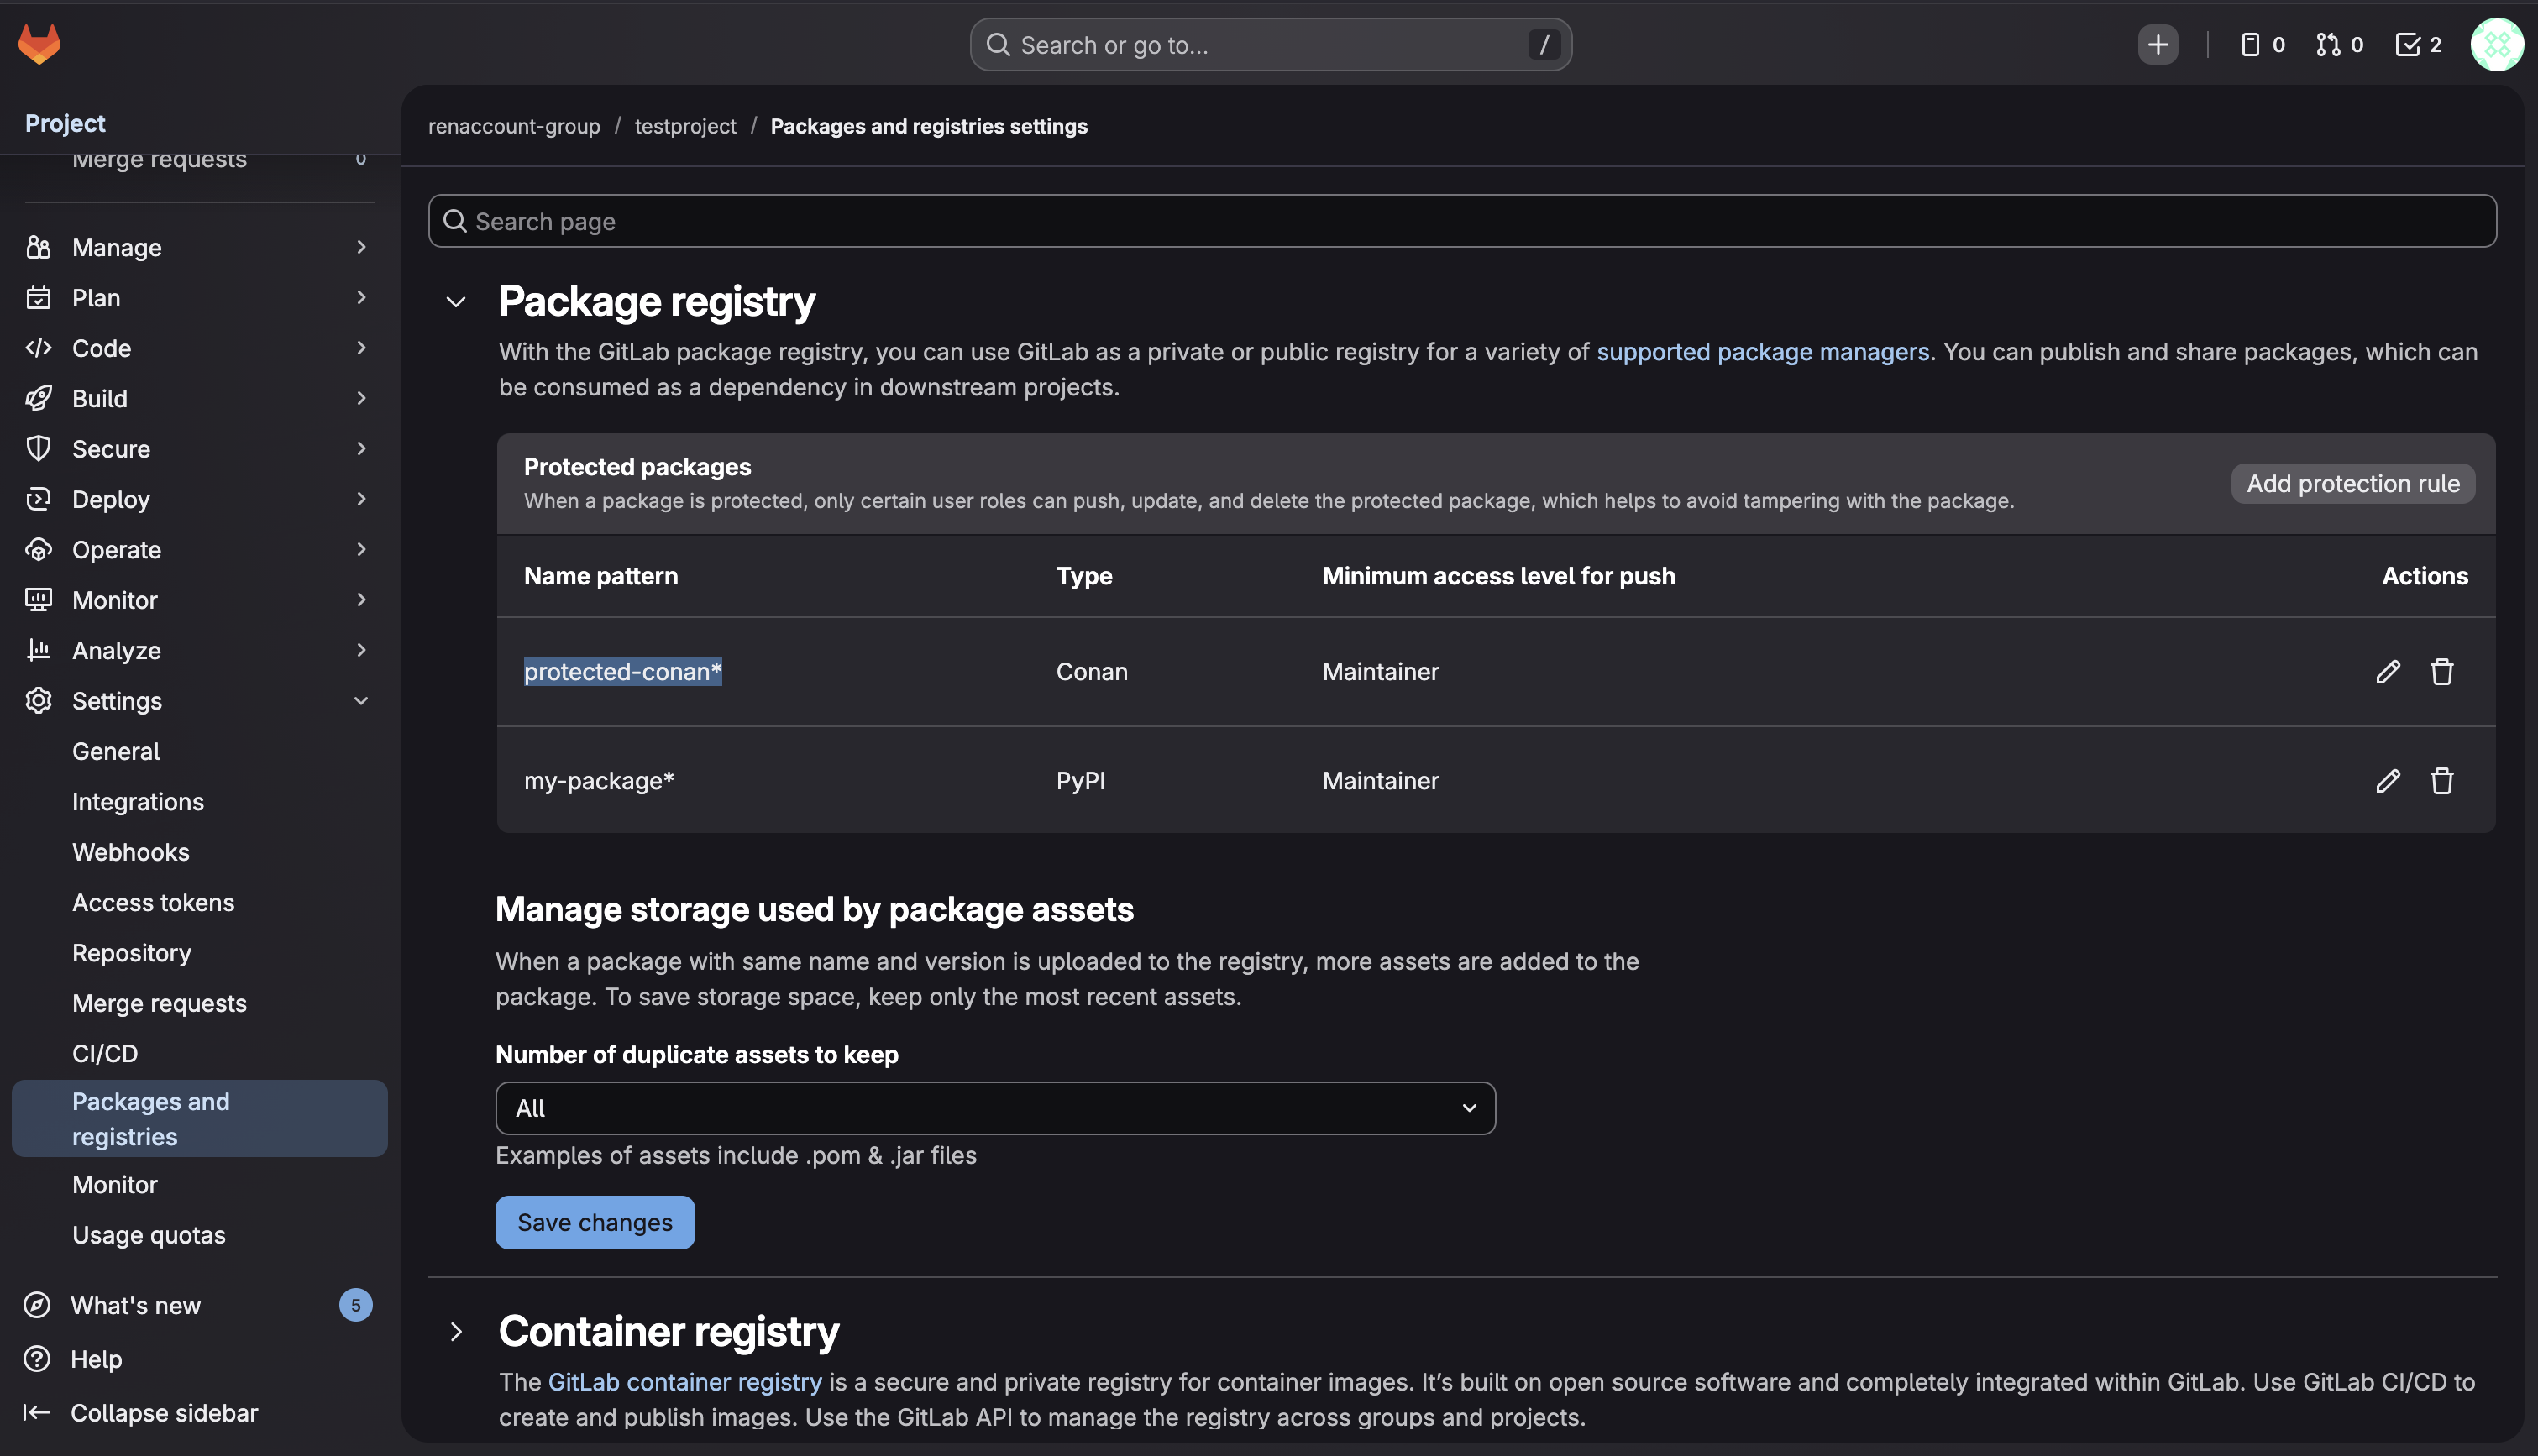This screenshot has width=2538, height=1456.
Task: Open Access tokens settings page
Action: coord(153,903)
